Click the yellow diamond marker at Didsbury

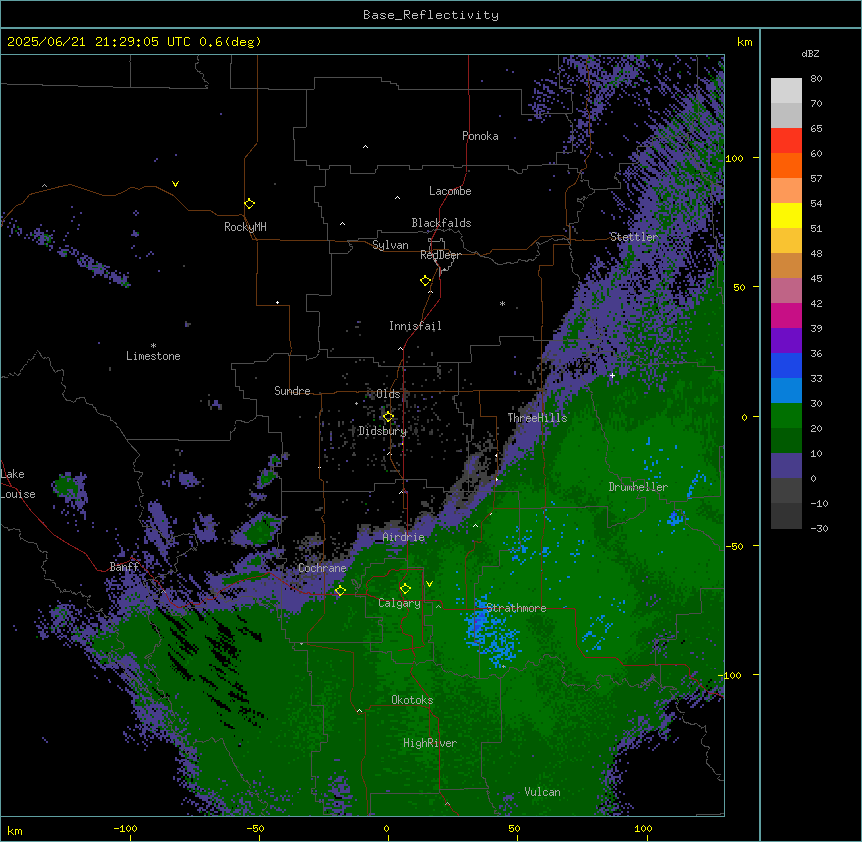[x=388, y=417]
